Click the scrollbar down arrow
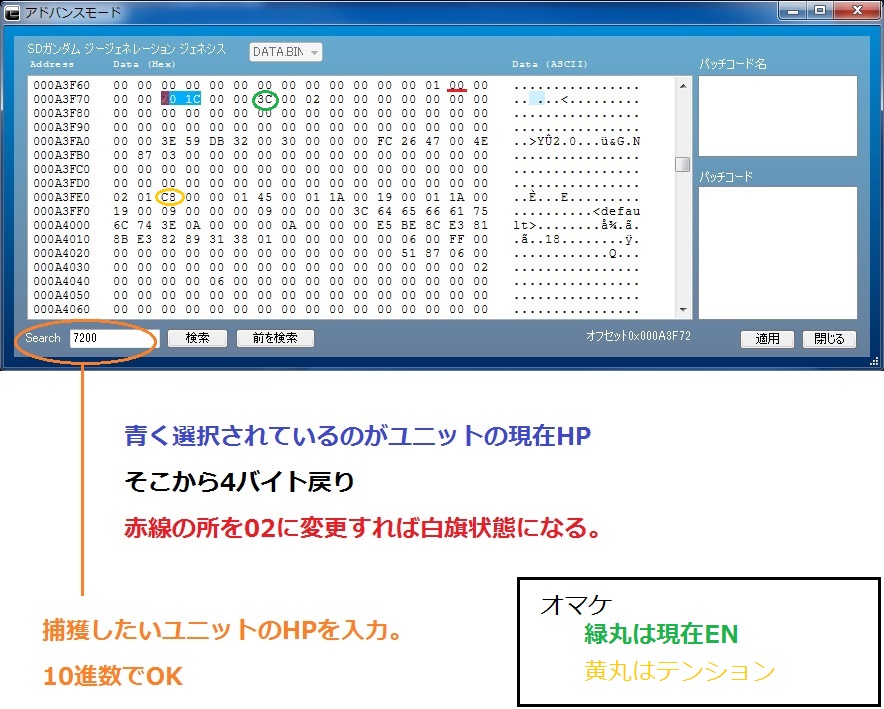 (683, 311)
